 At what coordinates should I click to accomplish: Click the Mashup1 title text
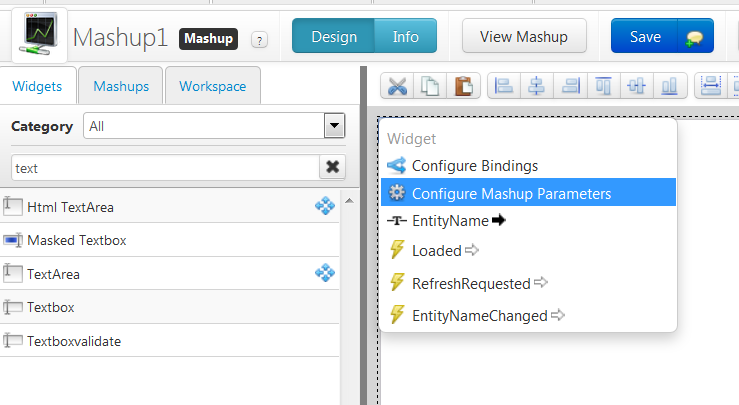tap(120, 38)
